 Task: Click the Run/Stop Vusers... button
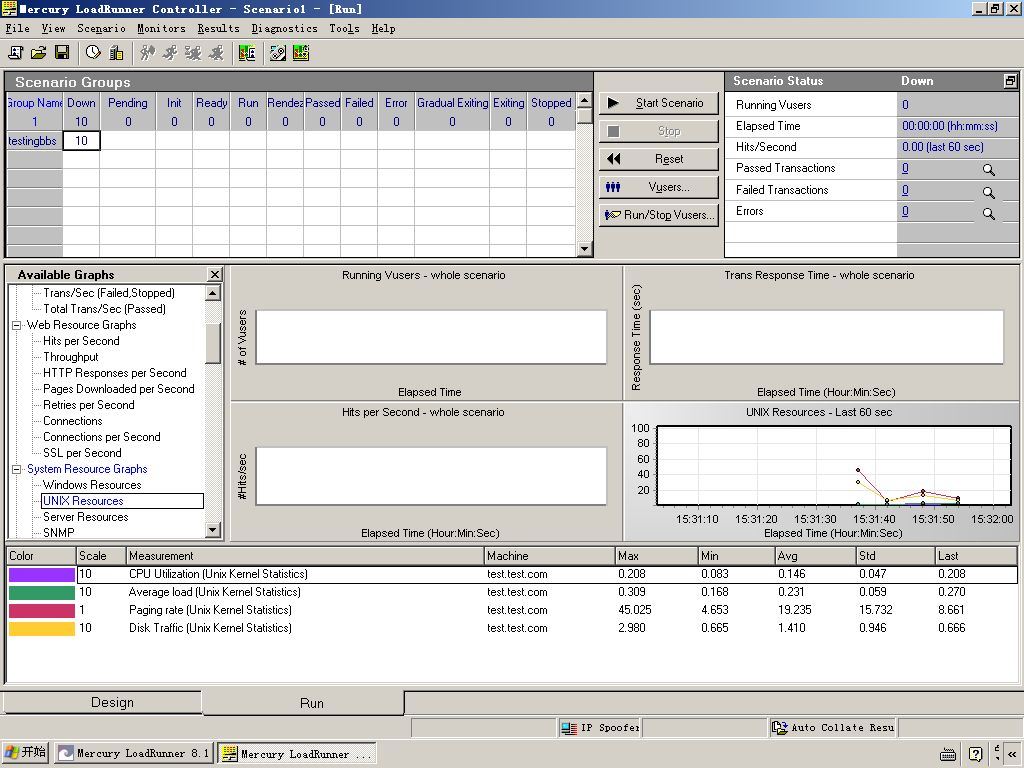659,215
